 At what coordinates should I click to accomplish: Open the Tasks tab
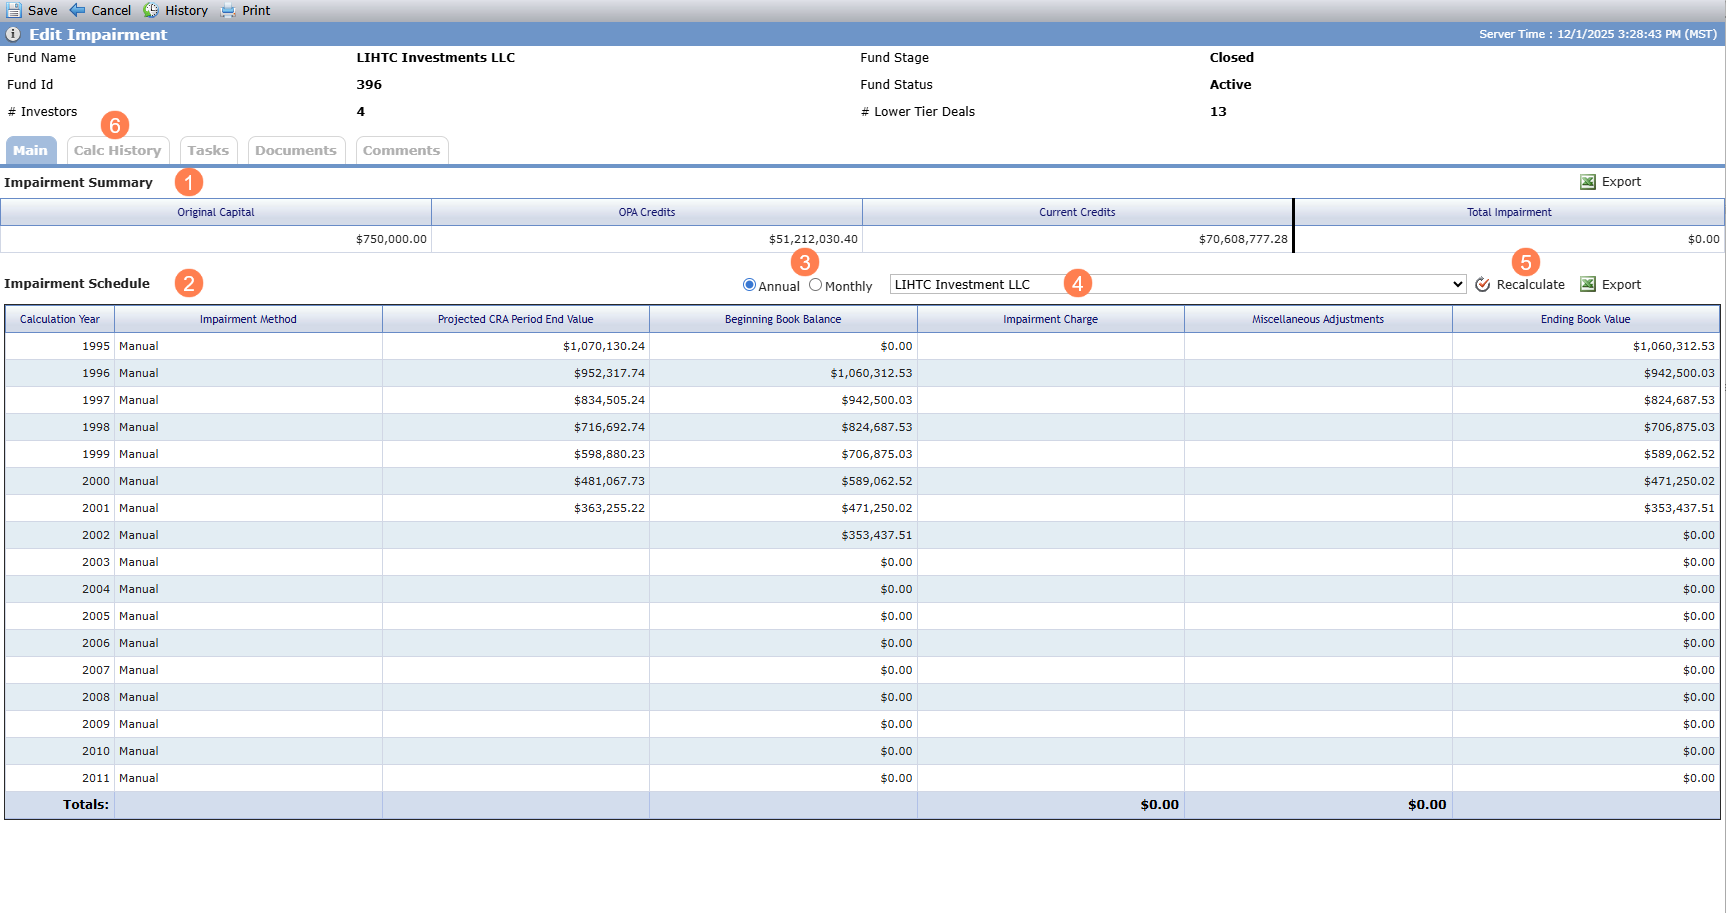208,150
